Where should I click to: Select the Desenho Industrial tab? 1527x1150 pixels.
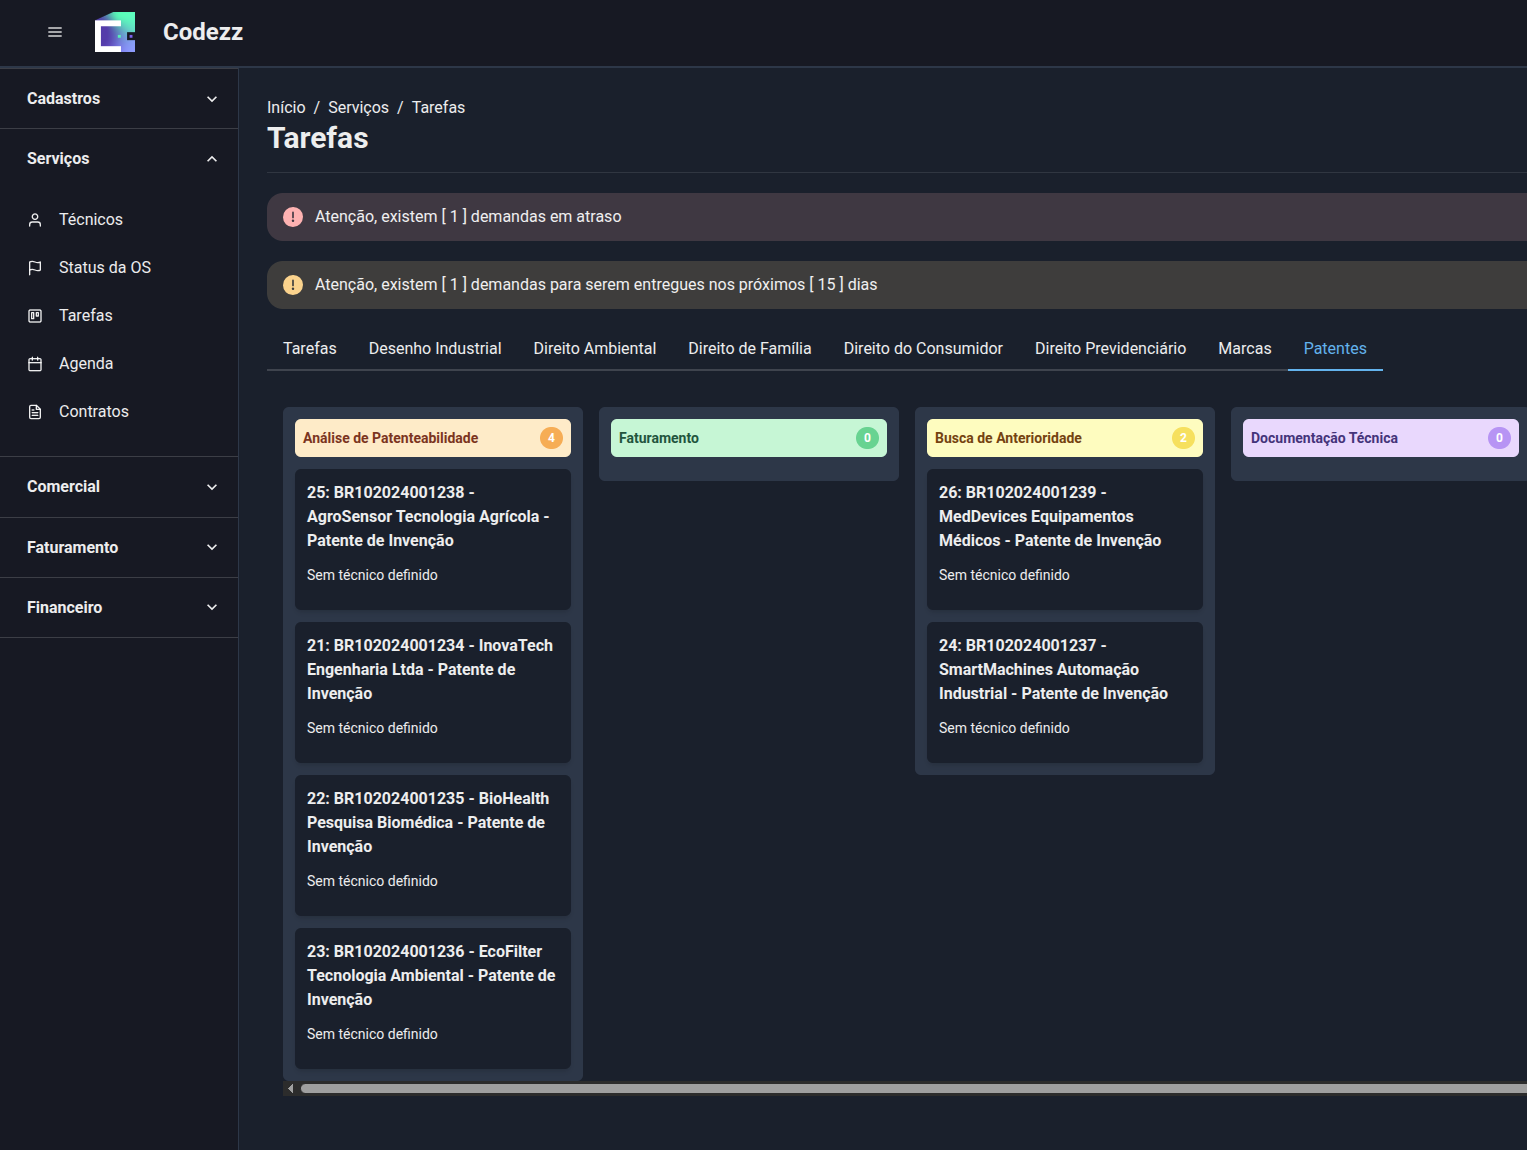434,348
